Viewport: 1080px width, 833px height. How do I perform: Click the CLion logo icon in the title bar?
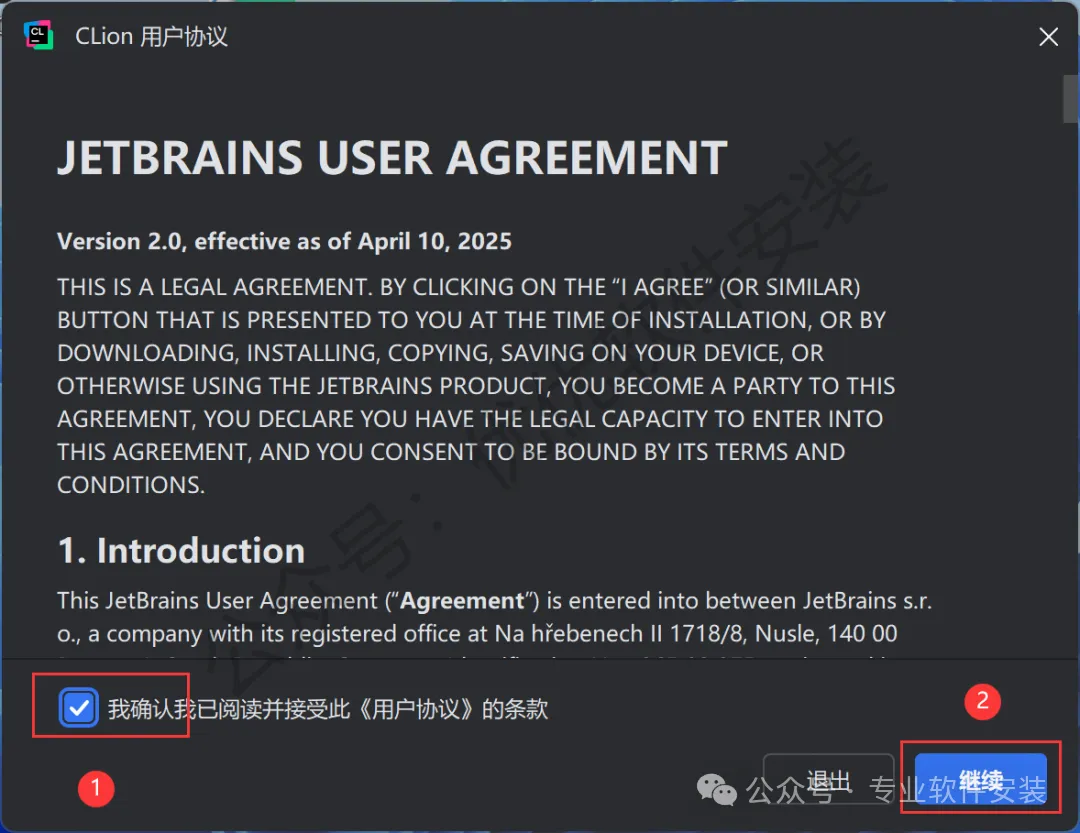39,36
